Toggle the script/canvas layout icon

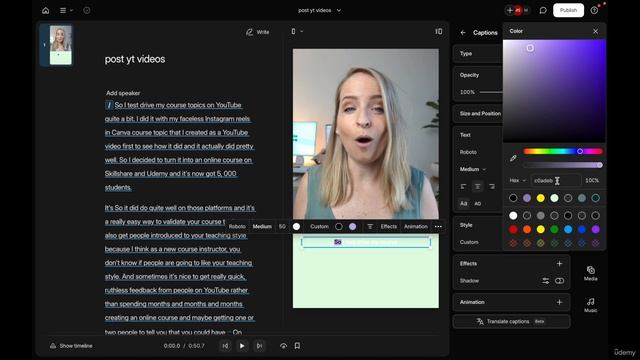438,31
